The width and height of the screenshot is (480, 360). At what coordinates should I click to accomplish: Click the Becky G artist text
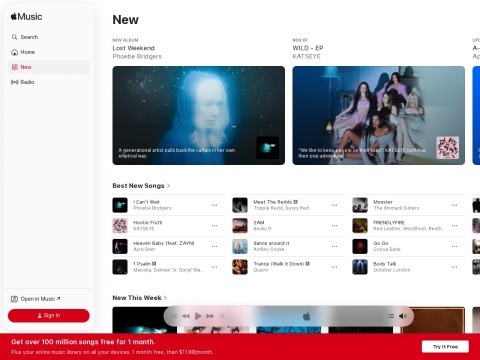tap(262, 229)
